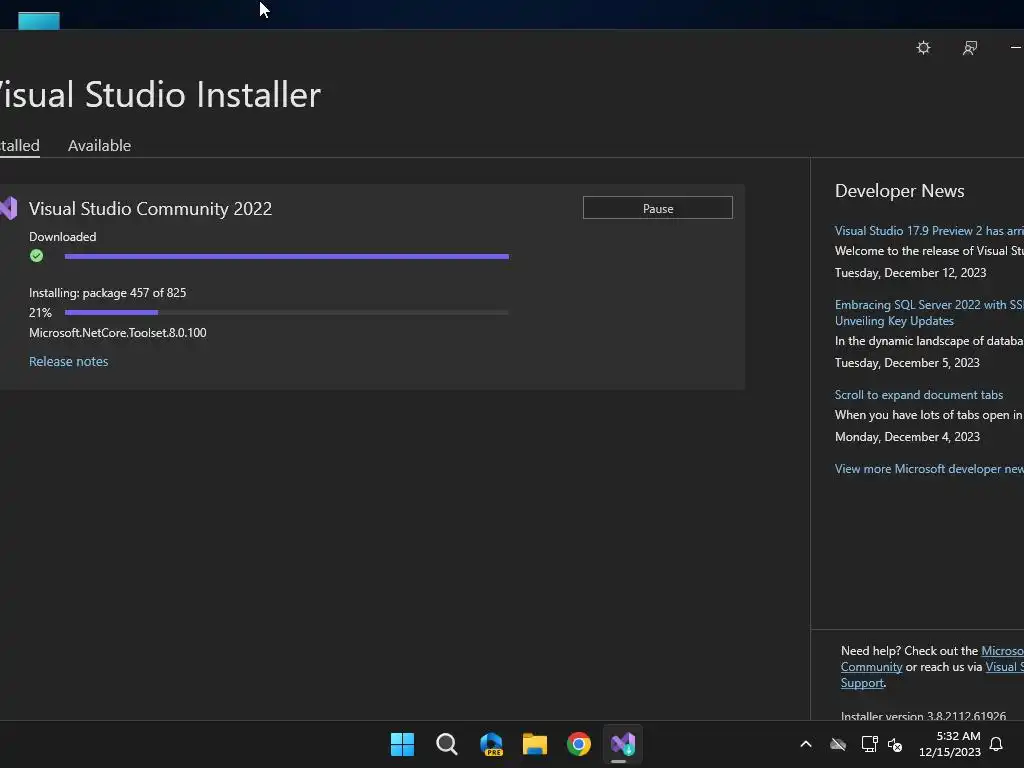Switch to the Installed tab
Screen dimensions: 1024x768
pos(20,145)
